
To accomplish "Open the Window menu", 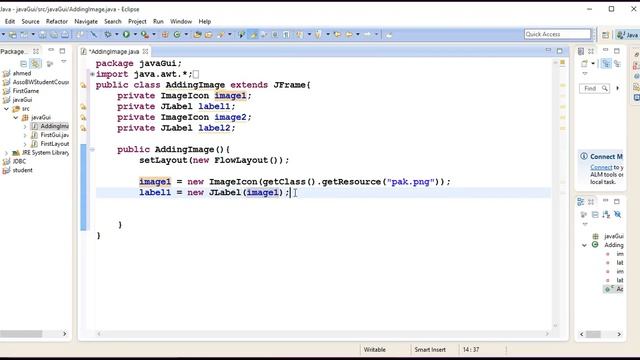I will click(x=181, y=21).
